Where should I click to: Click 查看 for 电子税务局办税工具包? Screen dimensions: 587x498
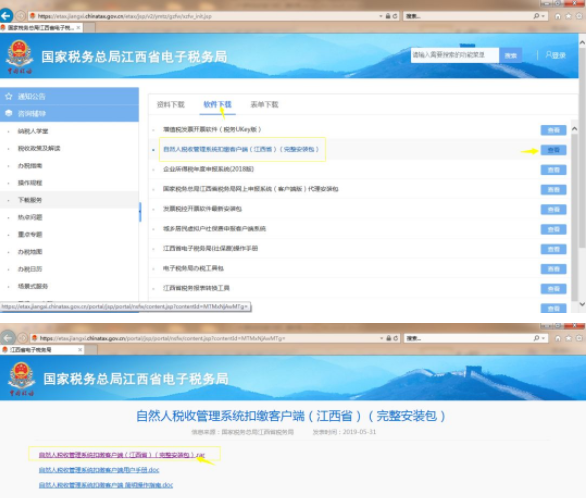[553, 269]
